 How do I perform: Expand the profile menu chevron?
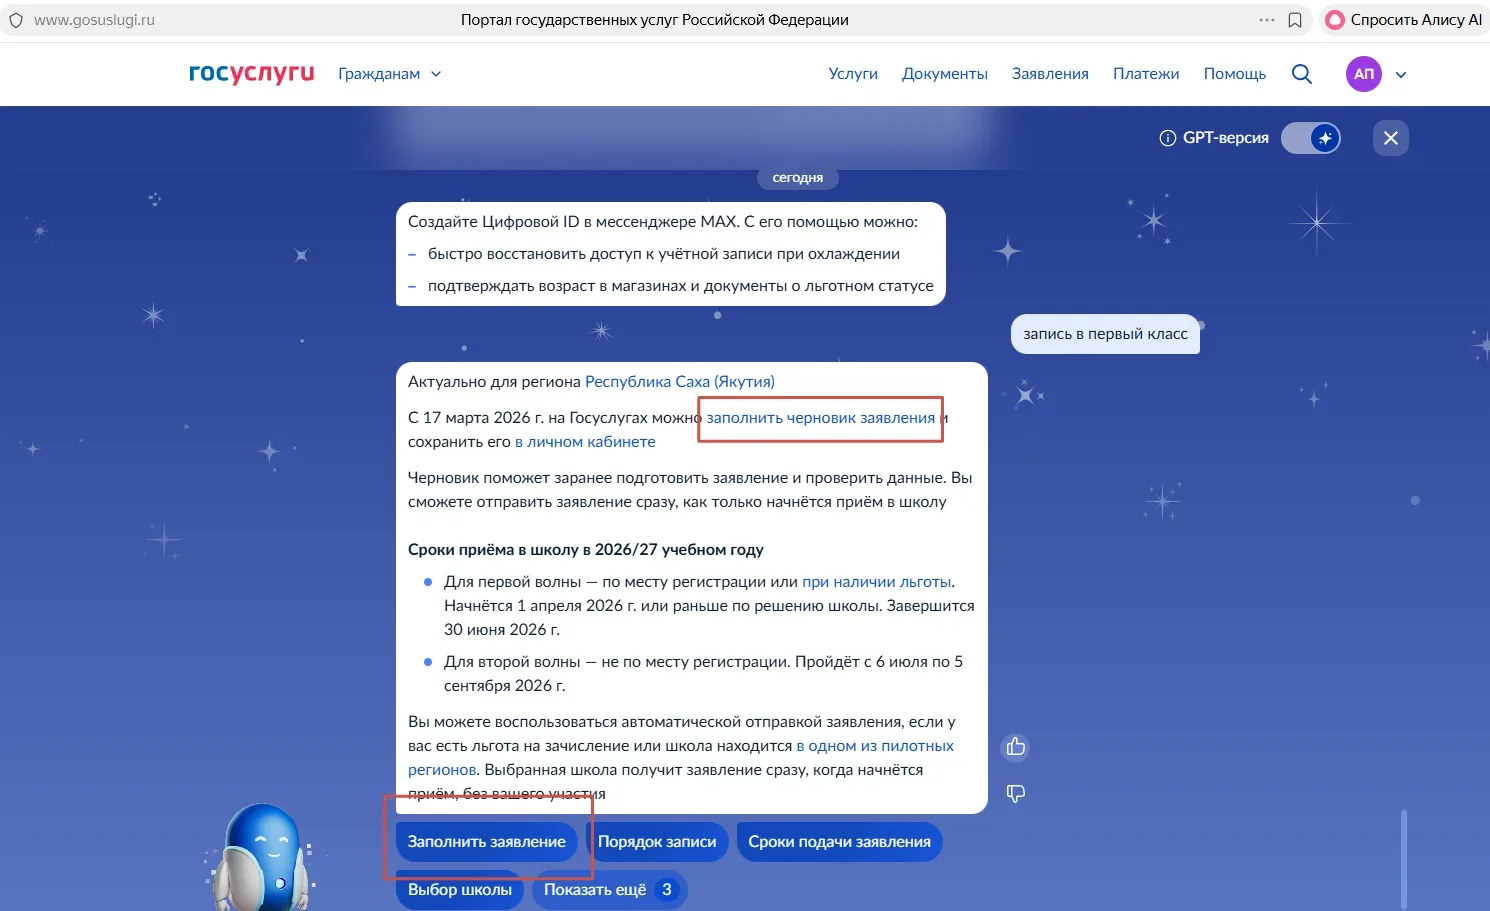(x=1401, y=75)
